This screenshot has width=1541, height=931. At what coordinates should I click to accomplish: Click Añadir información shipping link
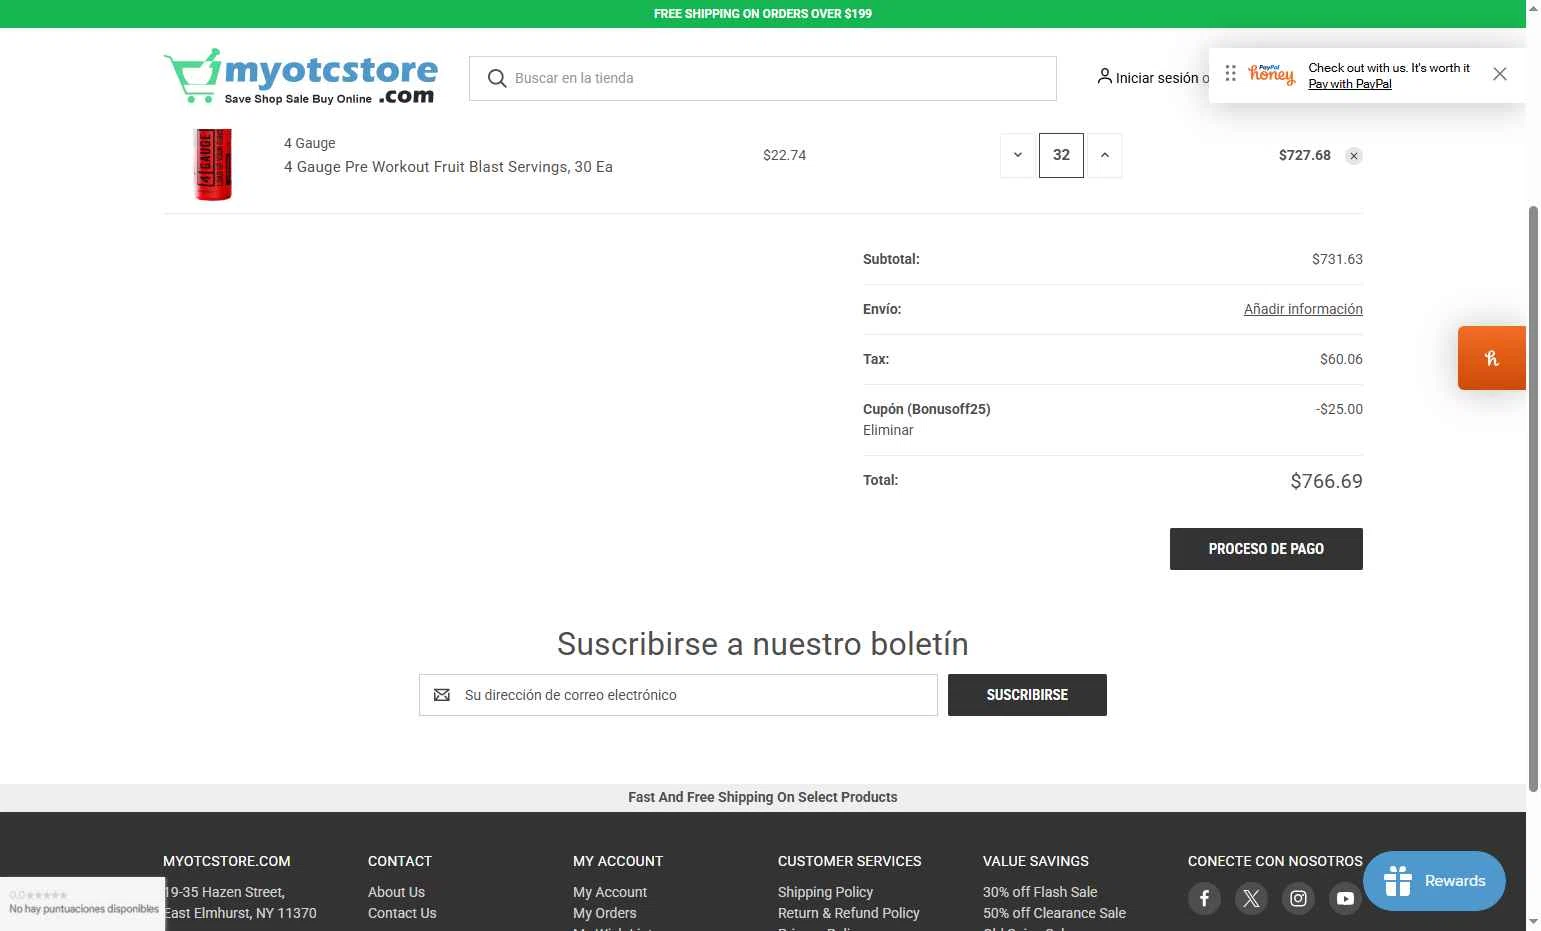[x=1303, y=309]
